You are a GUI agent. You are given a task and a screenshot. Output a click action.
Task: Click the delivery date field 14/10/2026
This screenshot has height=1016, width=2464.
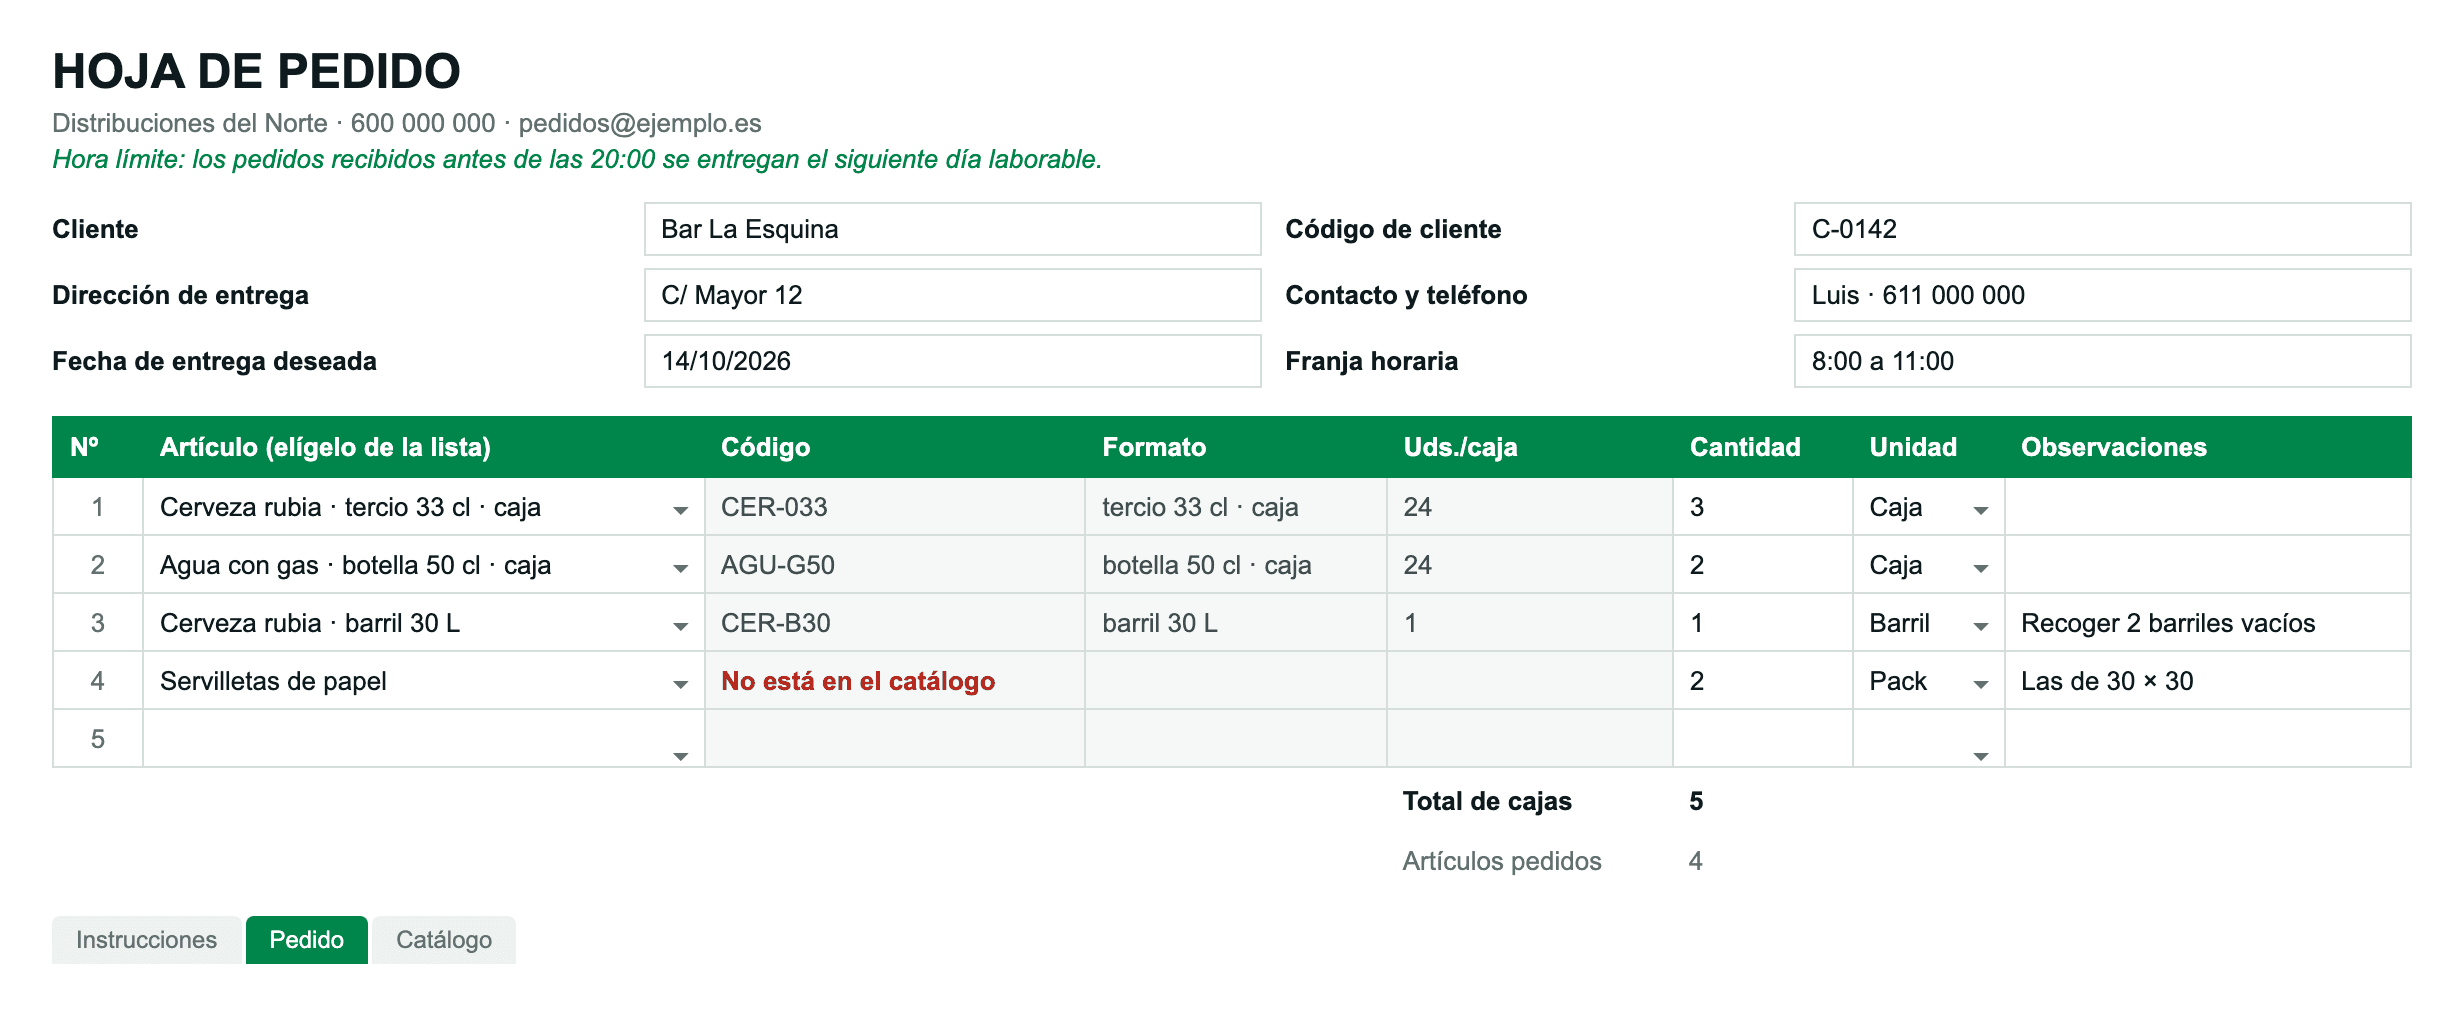[952, 361]
